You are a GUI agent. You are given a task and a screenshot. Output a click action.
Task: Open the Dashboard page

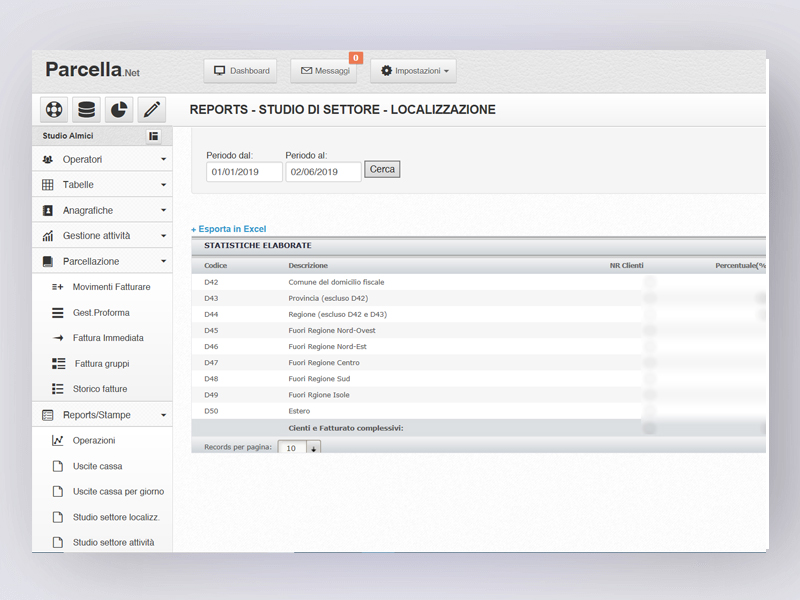241,71
